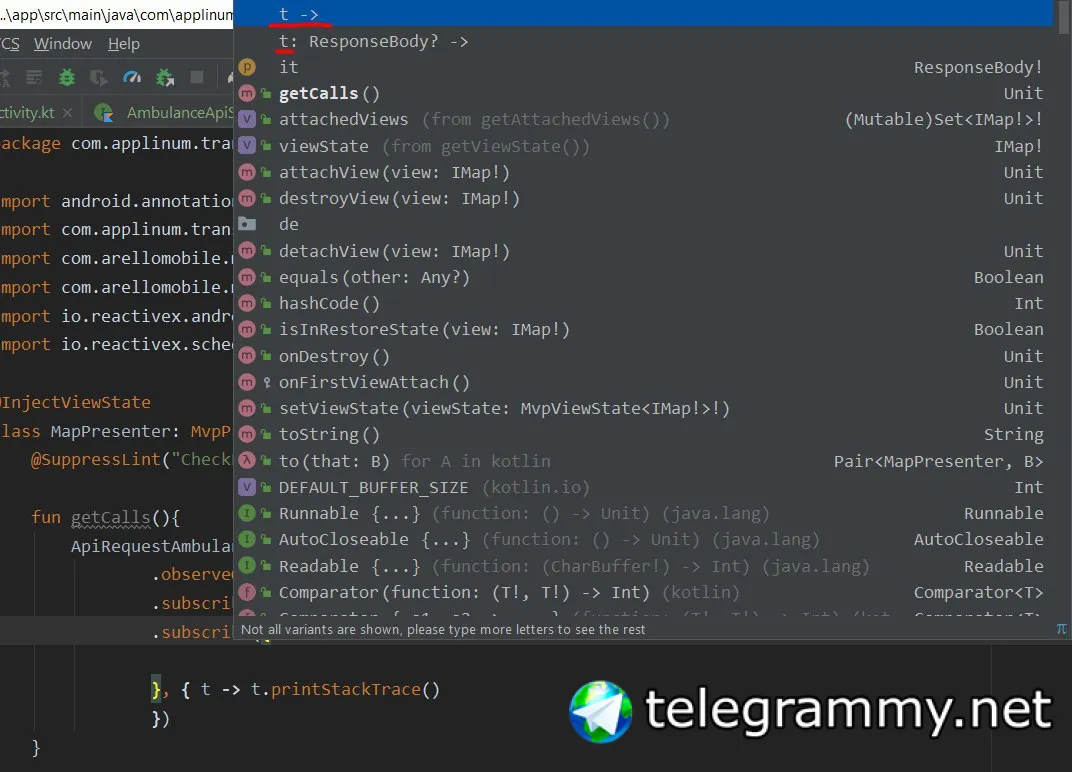1072x772 pixels.
Task: Select the 'de' folder suggestion
Action: point(643,224)
